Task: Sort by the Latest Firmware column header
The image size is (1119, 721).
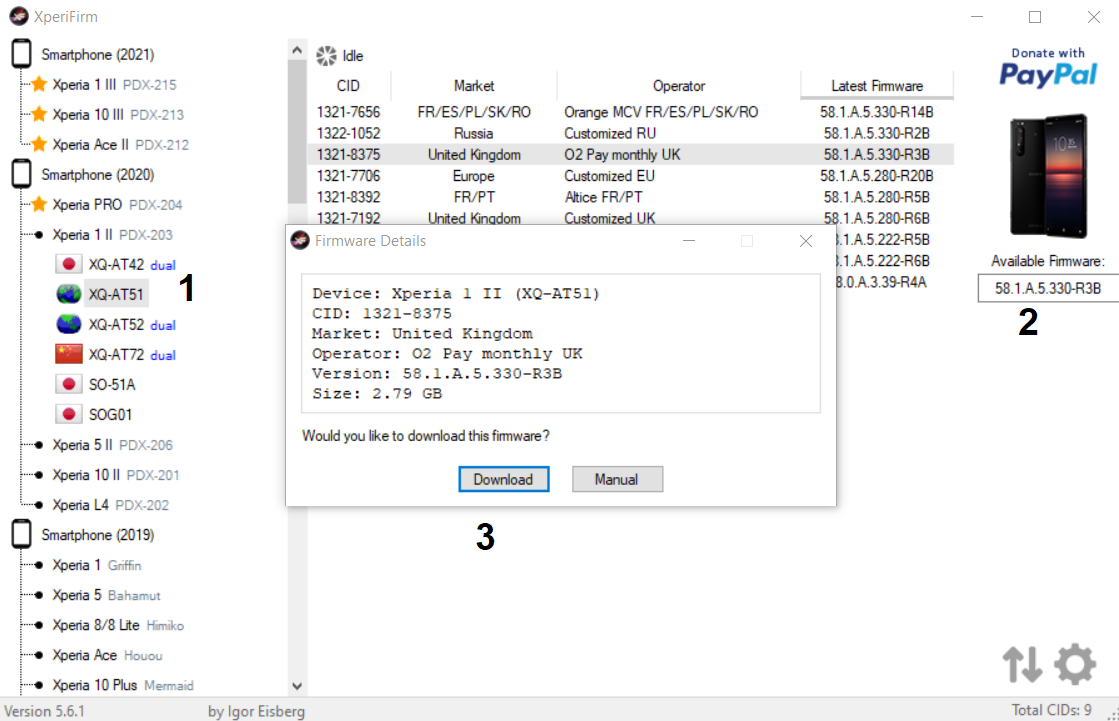Action: (x=876, y=86)
